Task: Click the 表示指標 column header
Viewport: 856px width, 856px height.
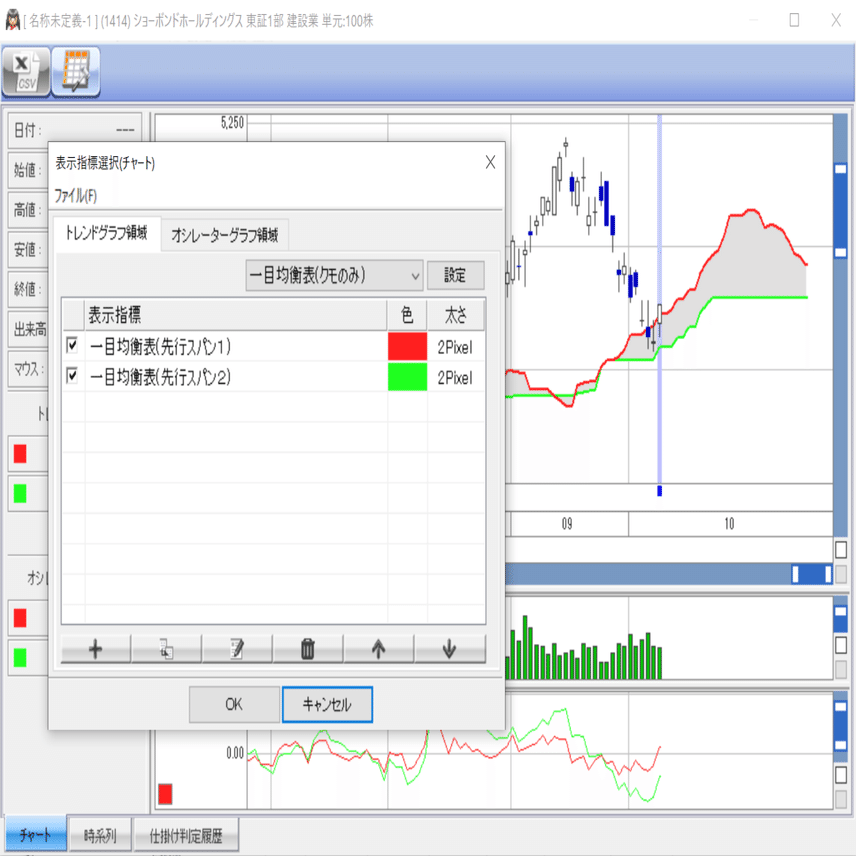Action: [236, 315]
